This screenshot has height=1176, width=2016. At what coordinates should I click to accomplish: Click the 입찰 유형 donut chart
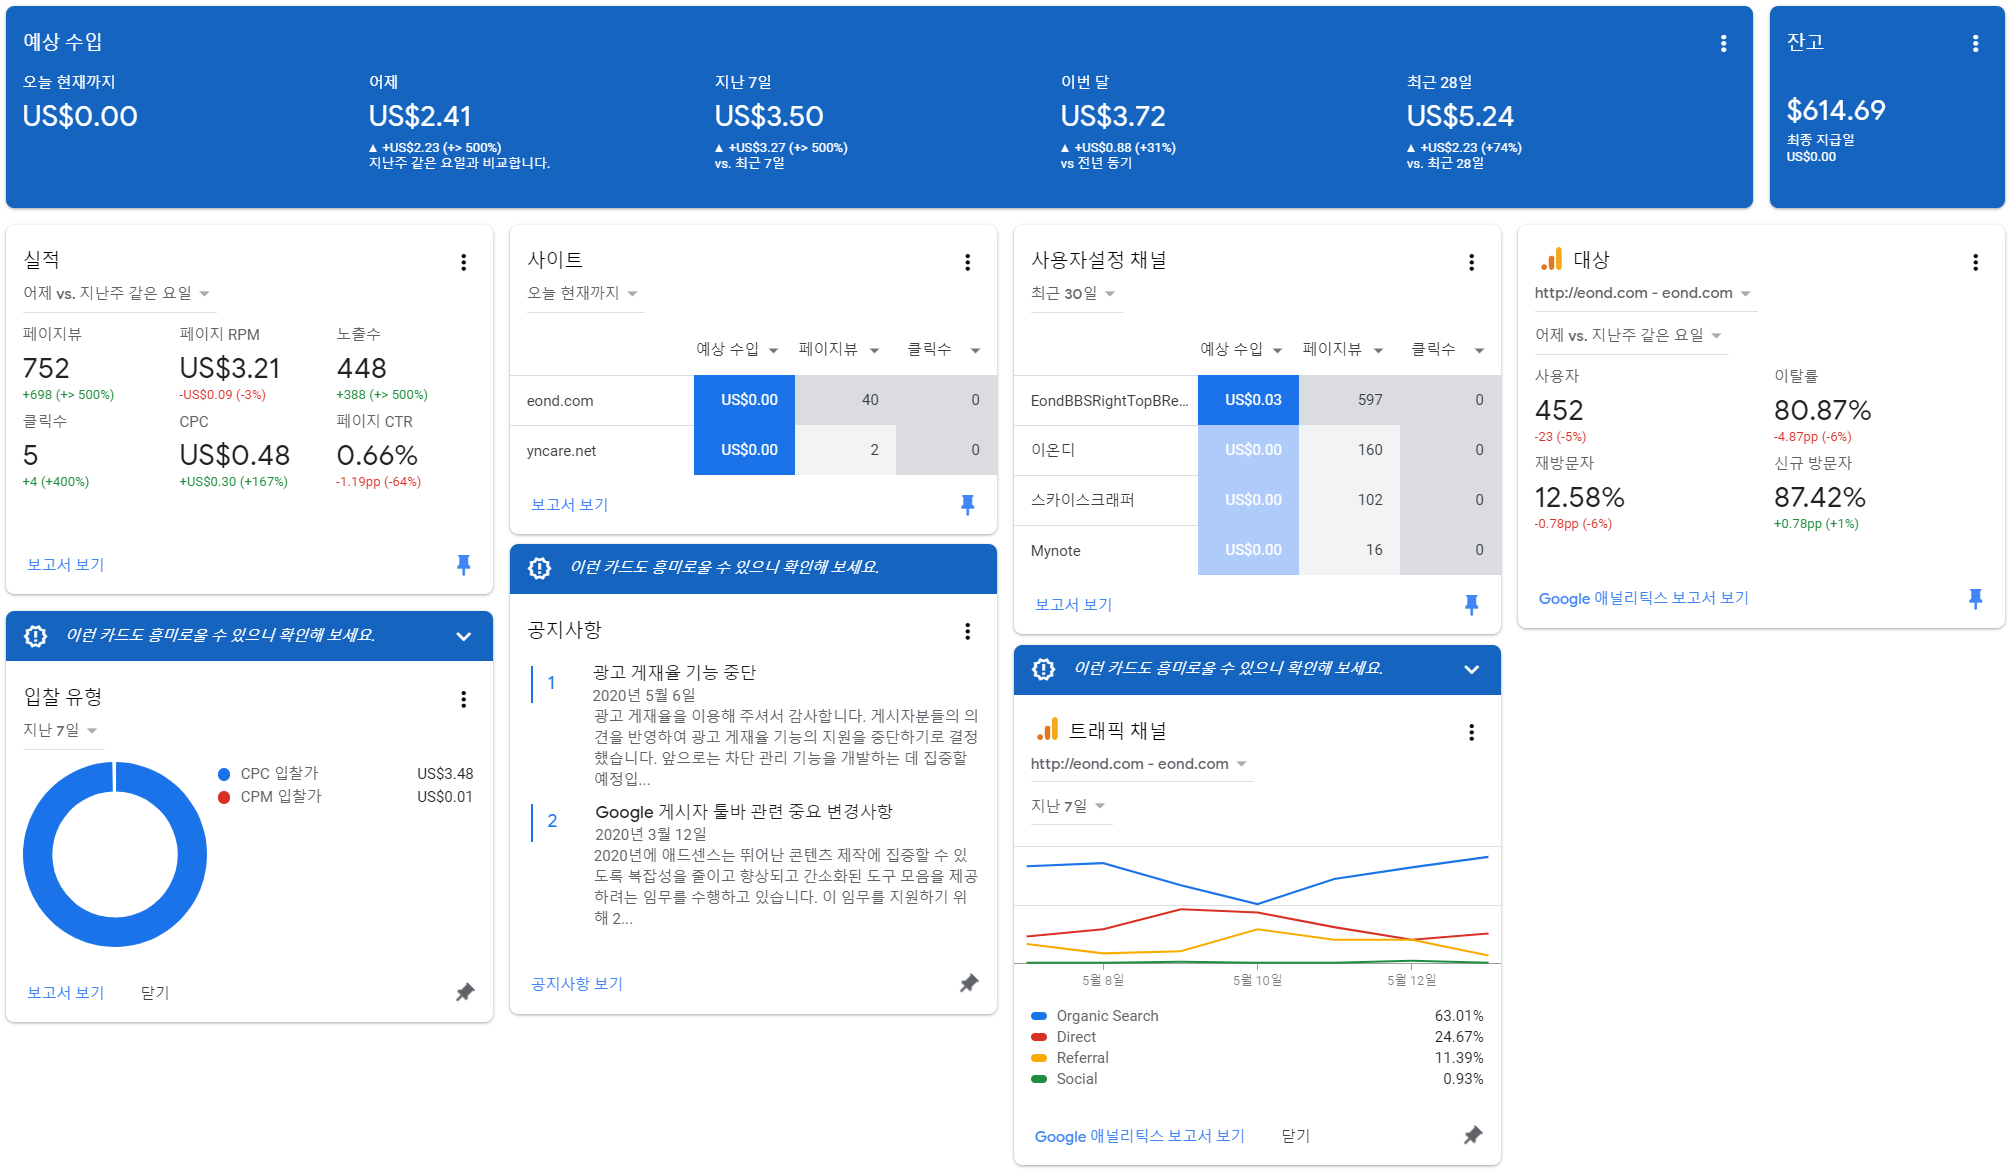click(x=115, y=855)
